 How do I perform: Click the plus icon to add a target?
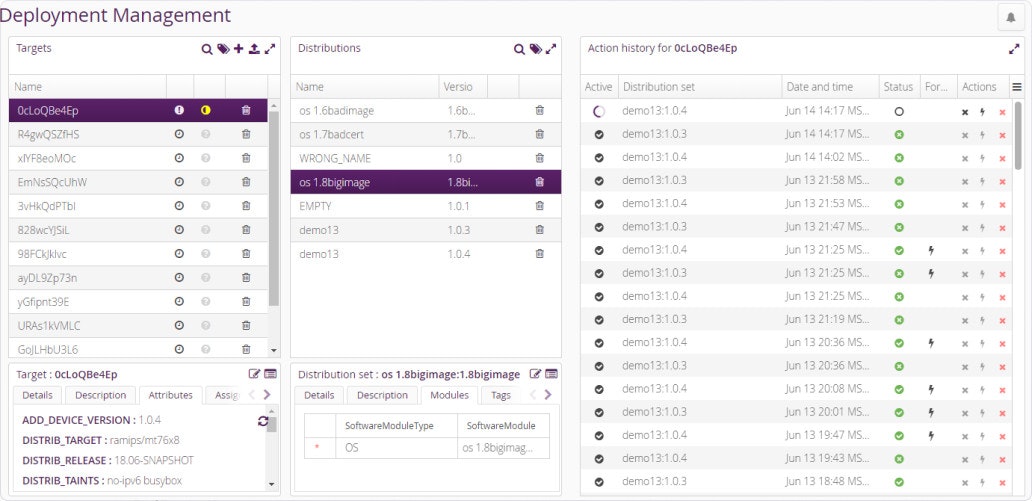(x=238, y=48)
